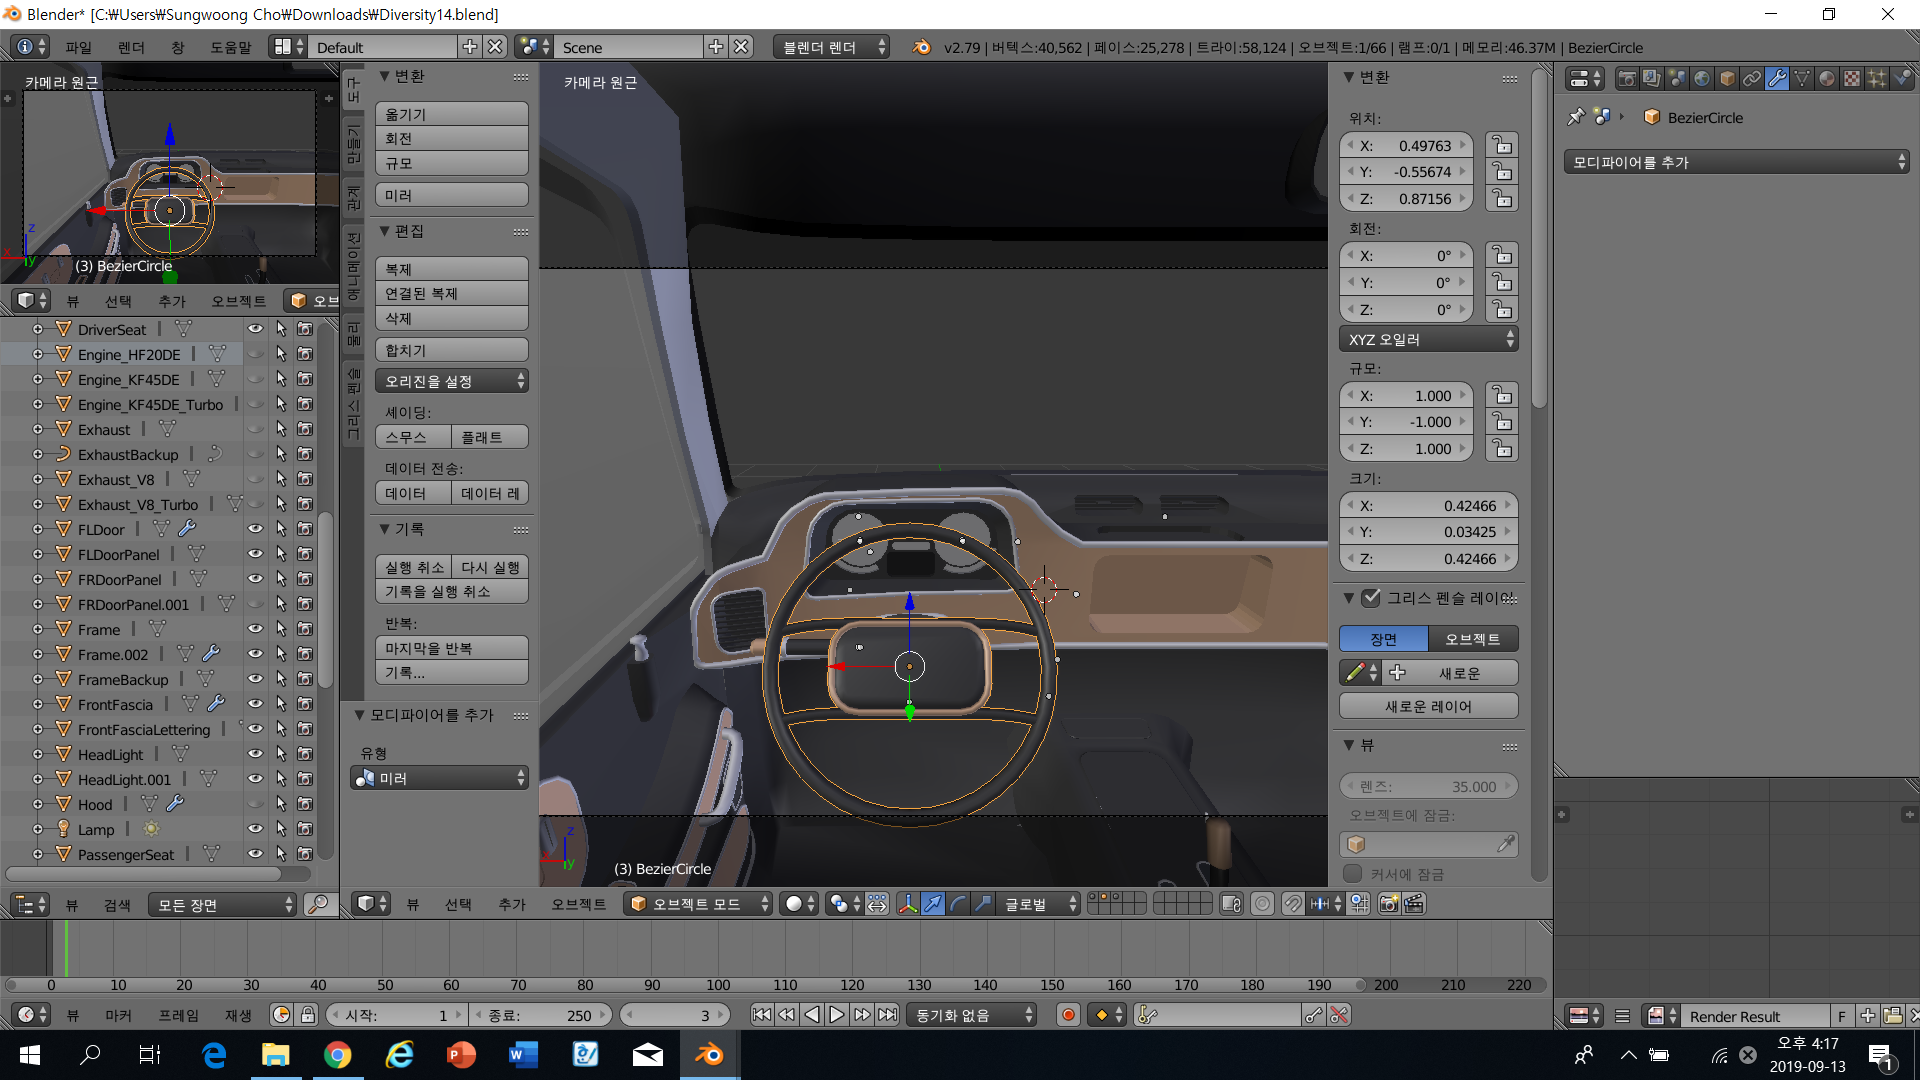Select the translate manipulator arrow icon

pos(932,904)
